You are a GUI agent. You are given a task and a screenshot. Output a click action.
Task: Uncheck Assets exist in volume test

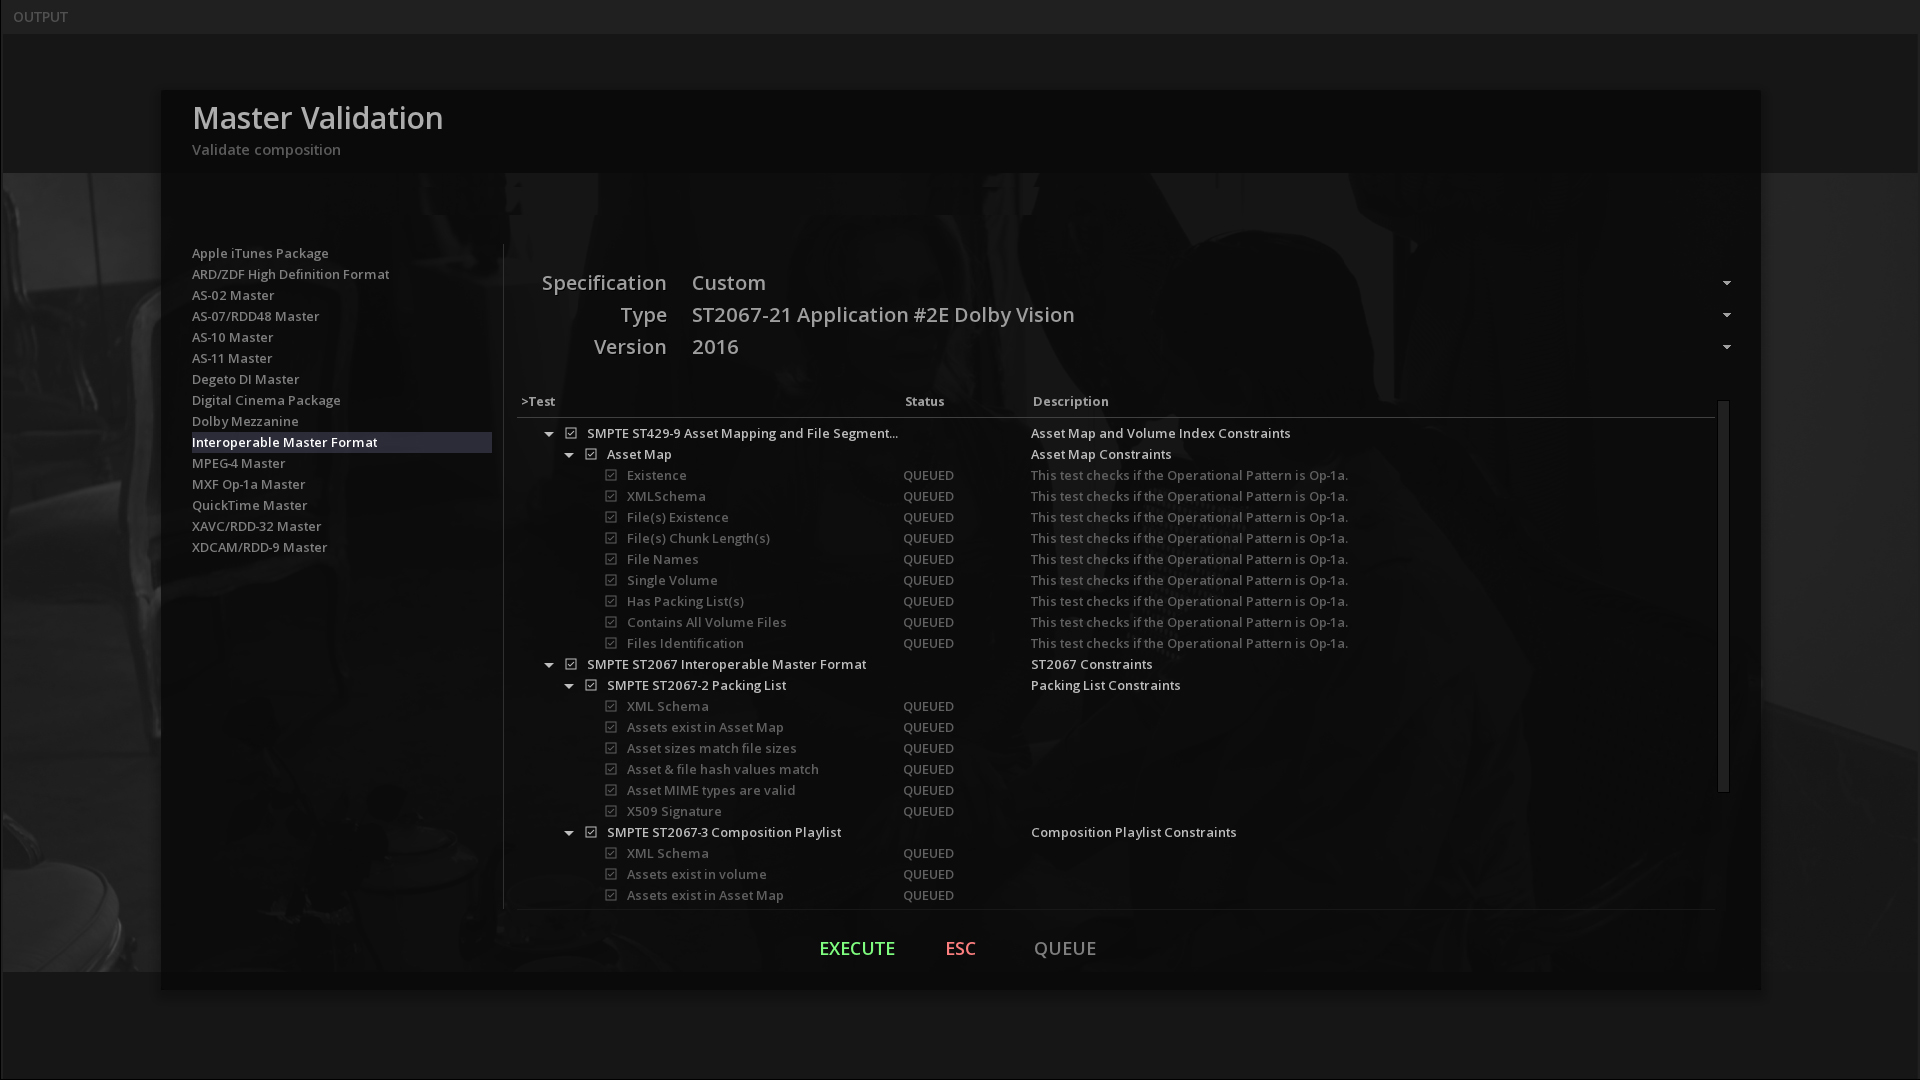tap(611, 874)
